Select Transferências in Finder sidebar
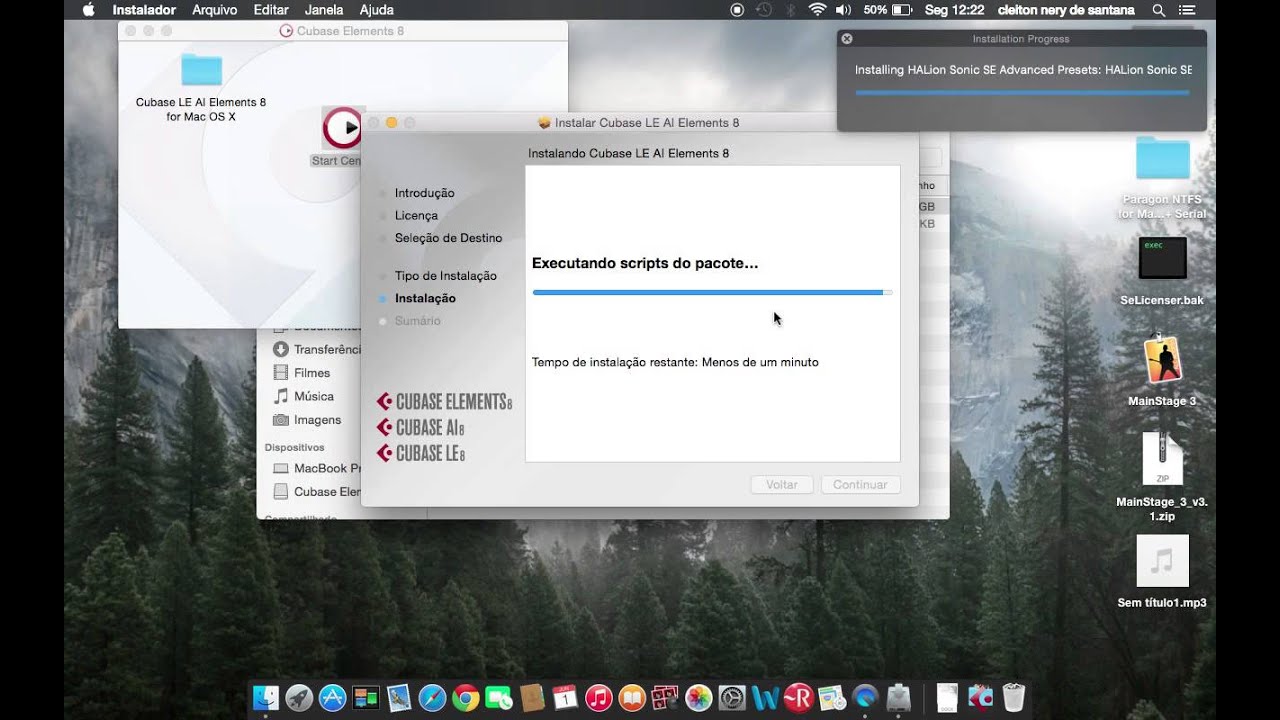 318,349
